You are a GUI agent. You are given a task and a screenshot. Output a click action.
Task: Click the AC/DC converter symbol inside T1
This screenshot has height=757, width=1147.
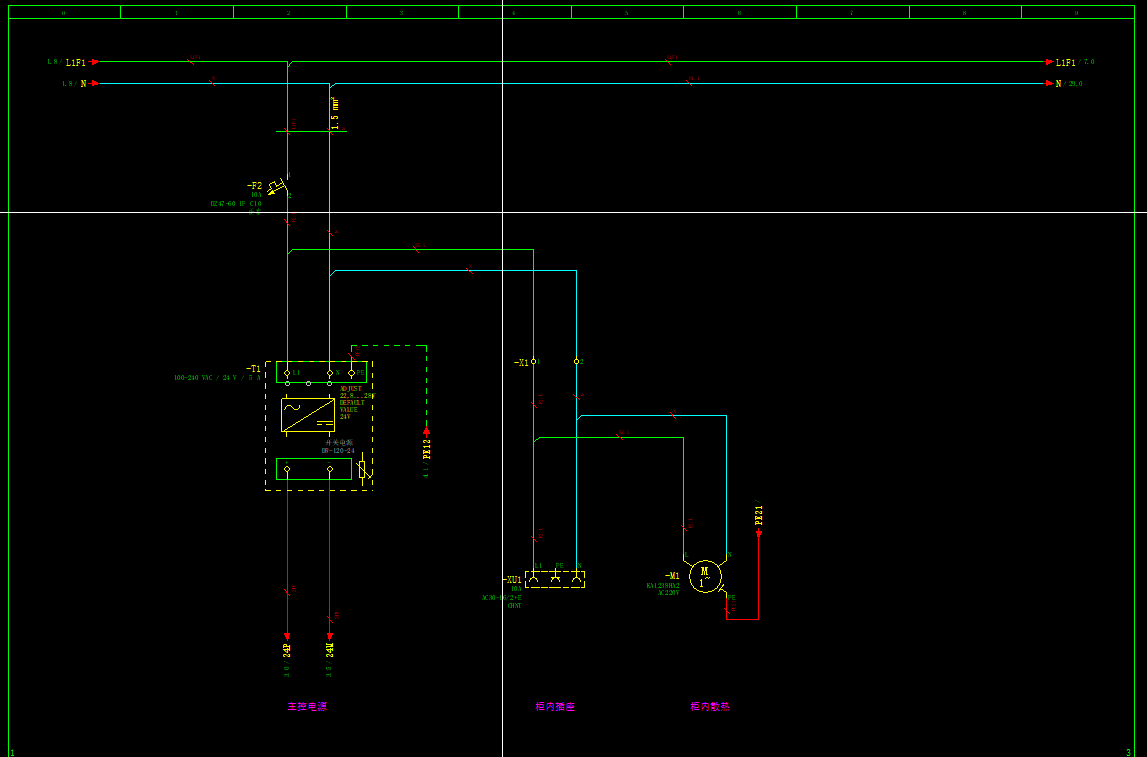click(308, 415)
